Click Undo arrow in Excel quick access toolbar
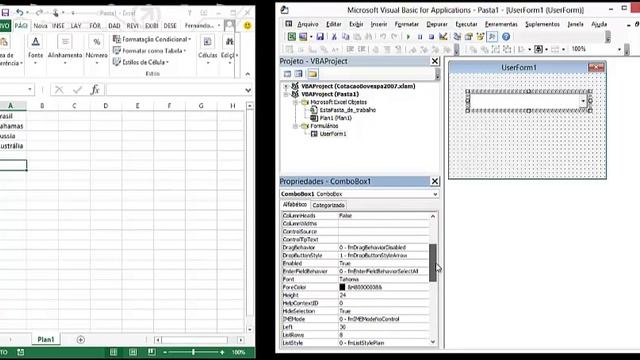This screenshot has height=360, width=640. [x=19, y=13]
